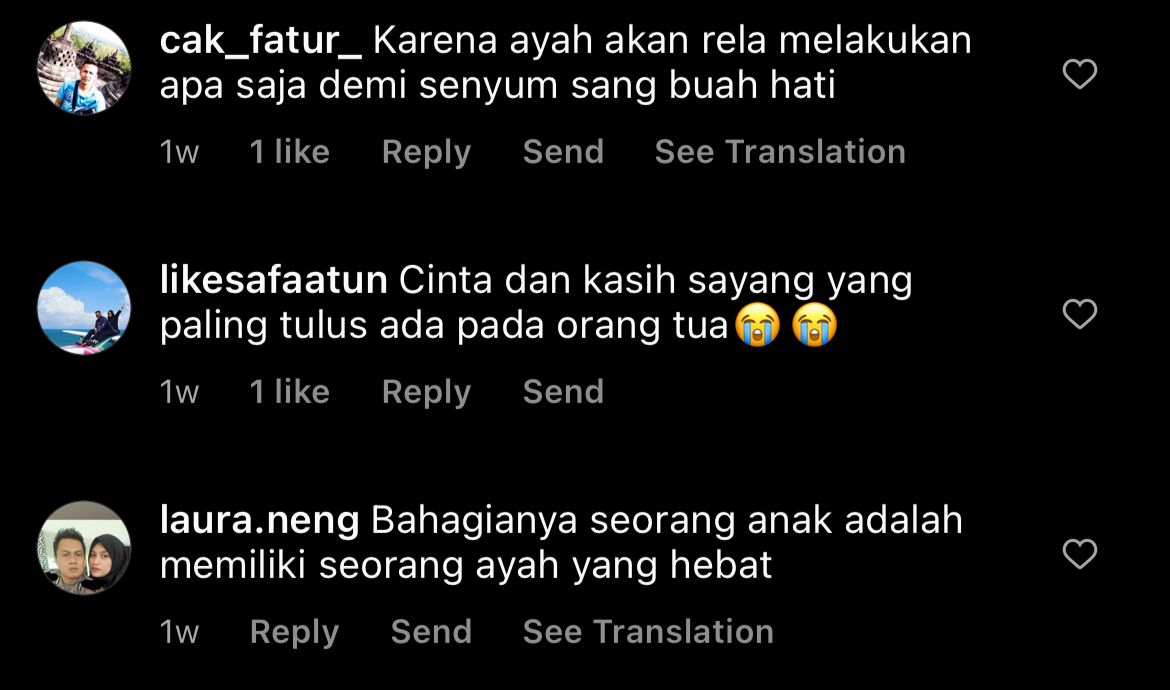The height and width of the screenshot is (690, 1170).
Task: Like cak_fatur_'s comment with the heart icon
Action: click(x=1080, y=74)
